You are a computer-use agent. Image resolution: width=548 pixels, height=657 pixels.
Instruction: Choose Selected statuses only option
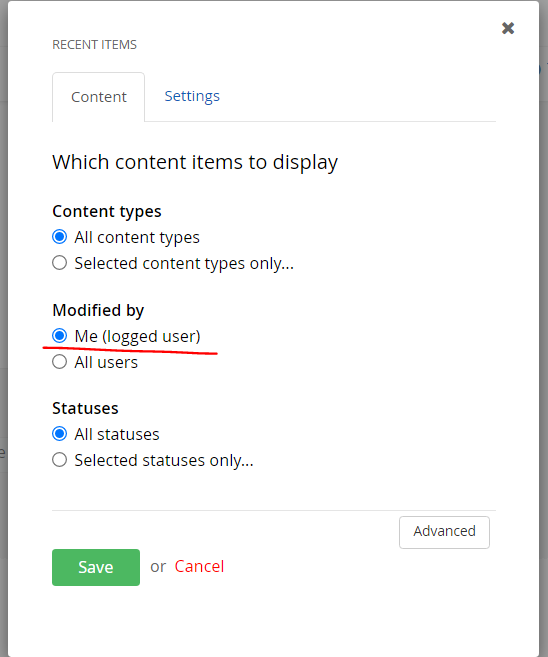click(59, 460)
